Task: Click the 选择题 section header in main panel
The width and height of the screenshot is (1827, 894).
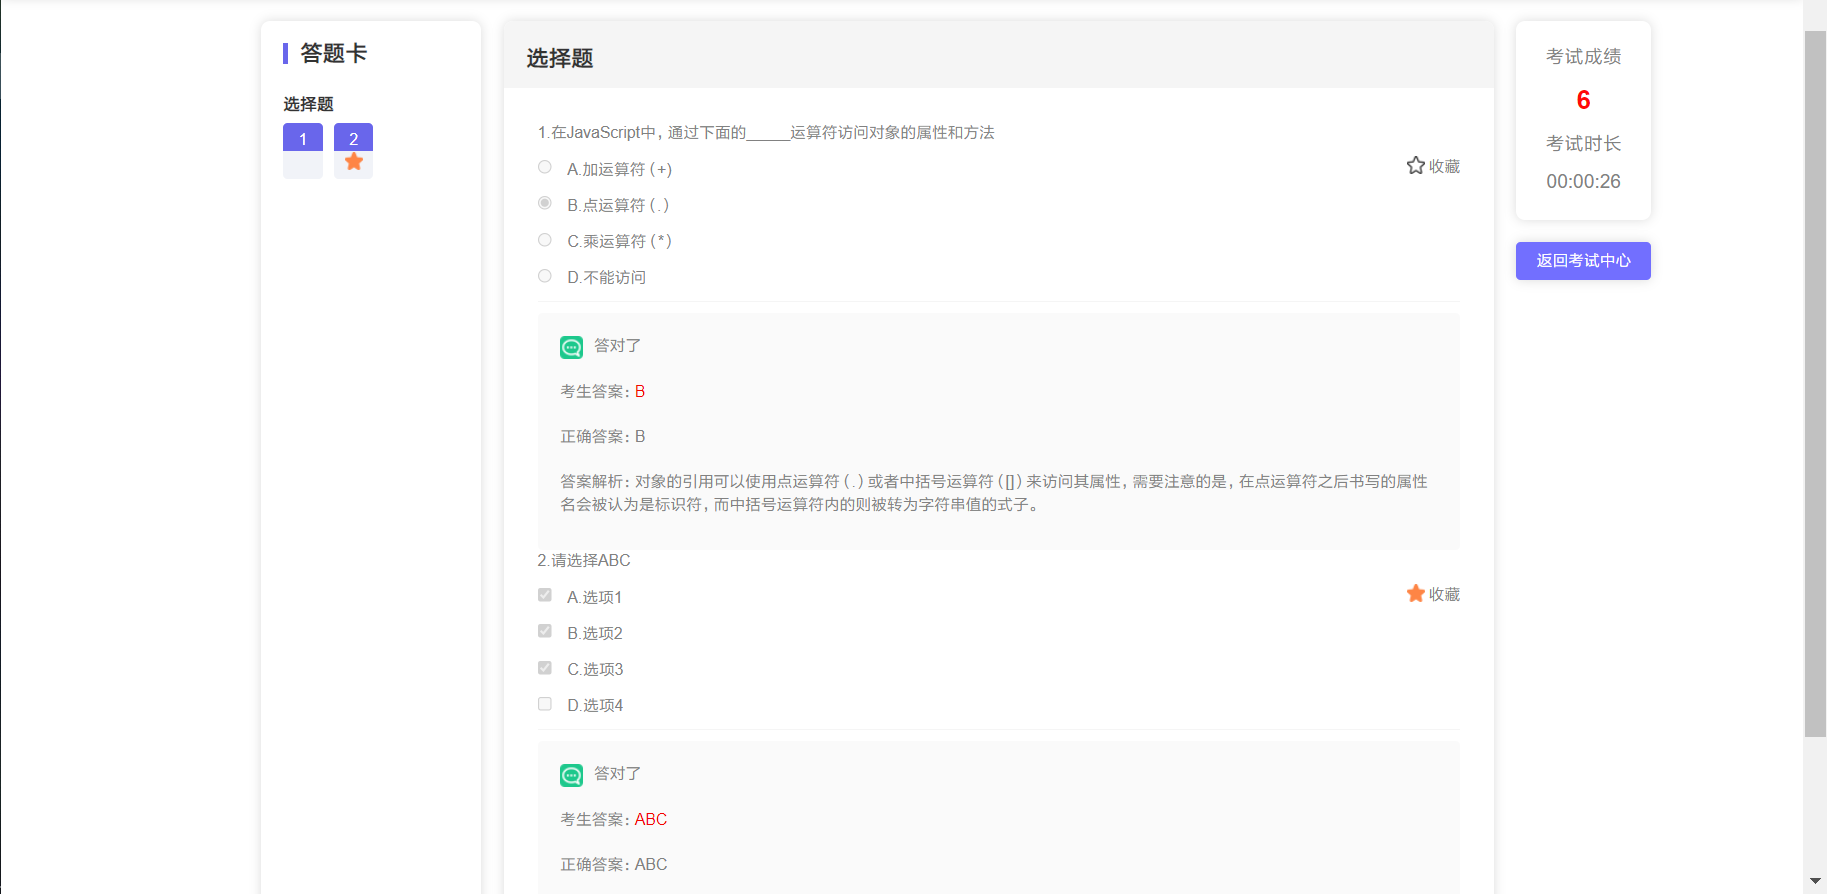Action: (560, 59)
